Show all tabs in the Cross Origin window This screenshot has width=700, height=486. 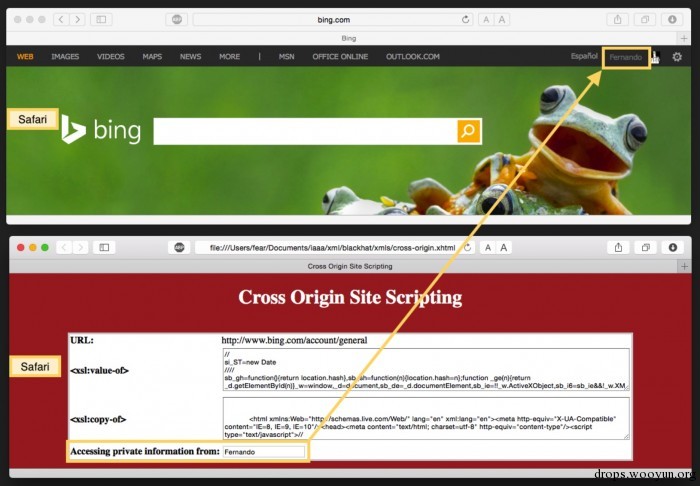646,247
